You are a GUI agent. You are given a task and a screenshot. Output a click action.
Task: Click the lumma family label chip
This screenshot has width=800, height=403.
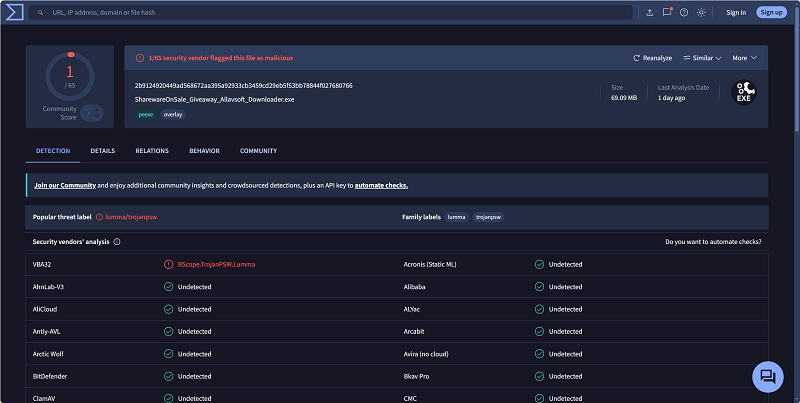click(457, 217)
